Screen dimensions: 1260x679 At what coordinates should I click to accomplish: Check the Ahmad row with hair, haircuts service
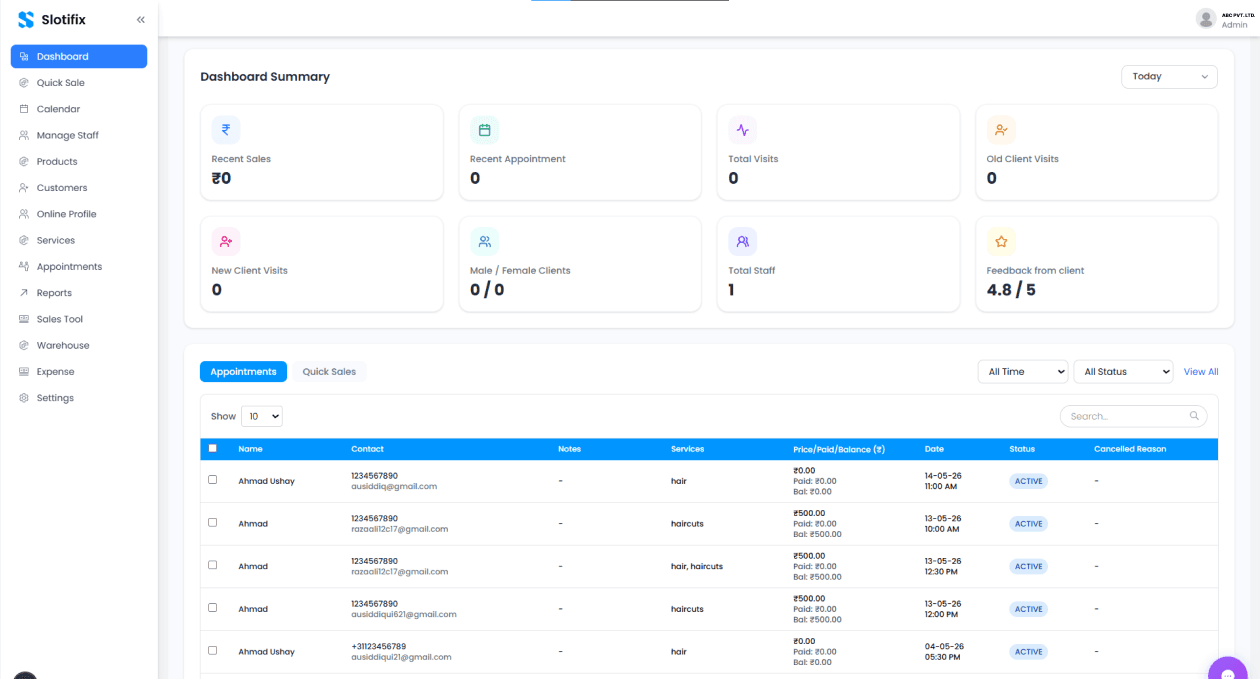(212, 565)
